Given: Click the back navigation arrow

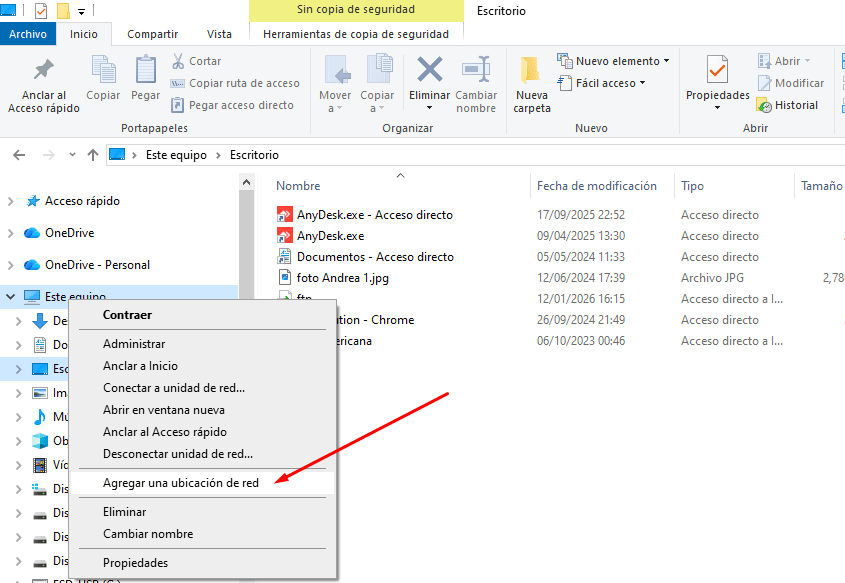Looking at the screenshot, I should click(x=18, y=154).
